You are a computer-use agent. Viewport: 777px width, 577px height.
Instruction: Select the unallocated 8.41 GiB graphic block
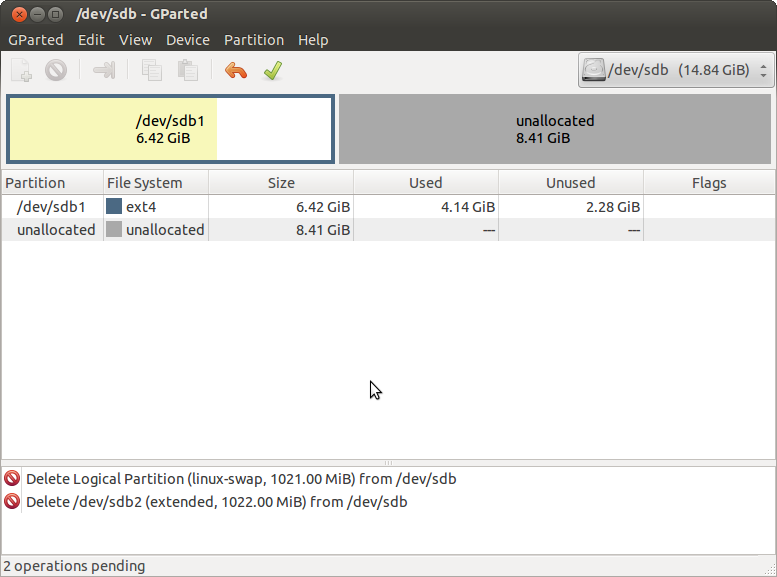tap(555, 129)
